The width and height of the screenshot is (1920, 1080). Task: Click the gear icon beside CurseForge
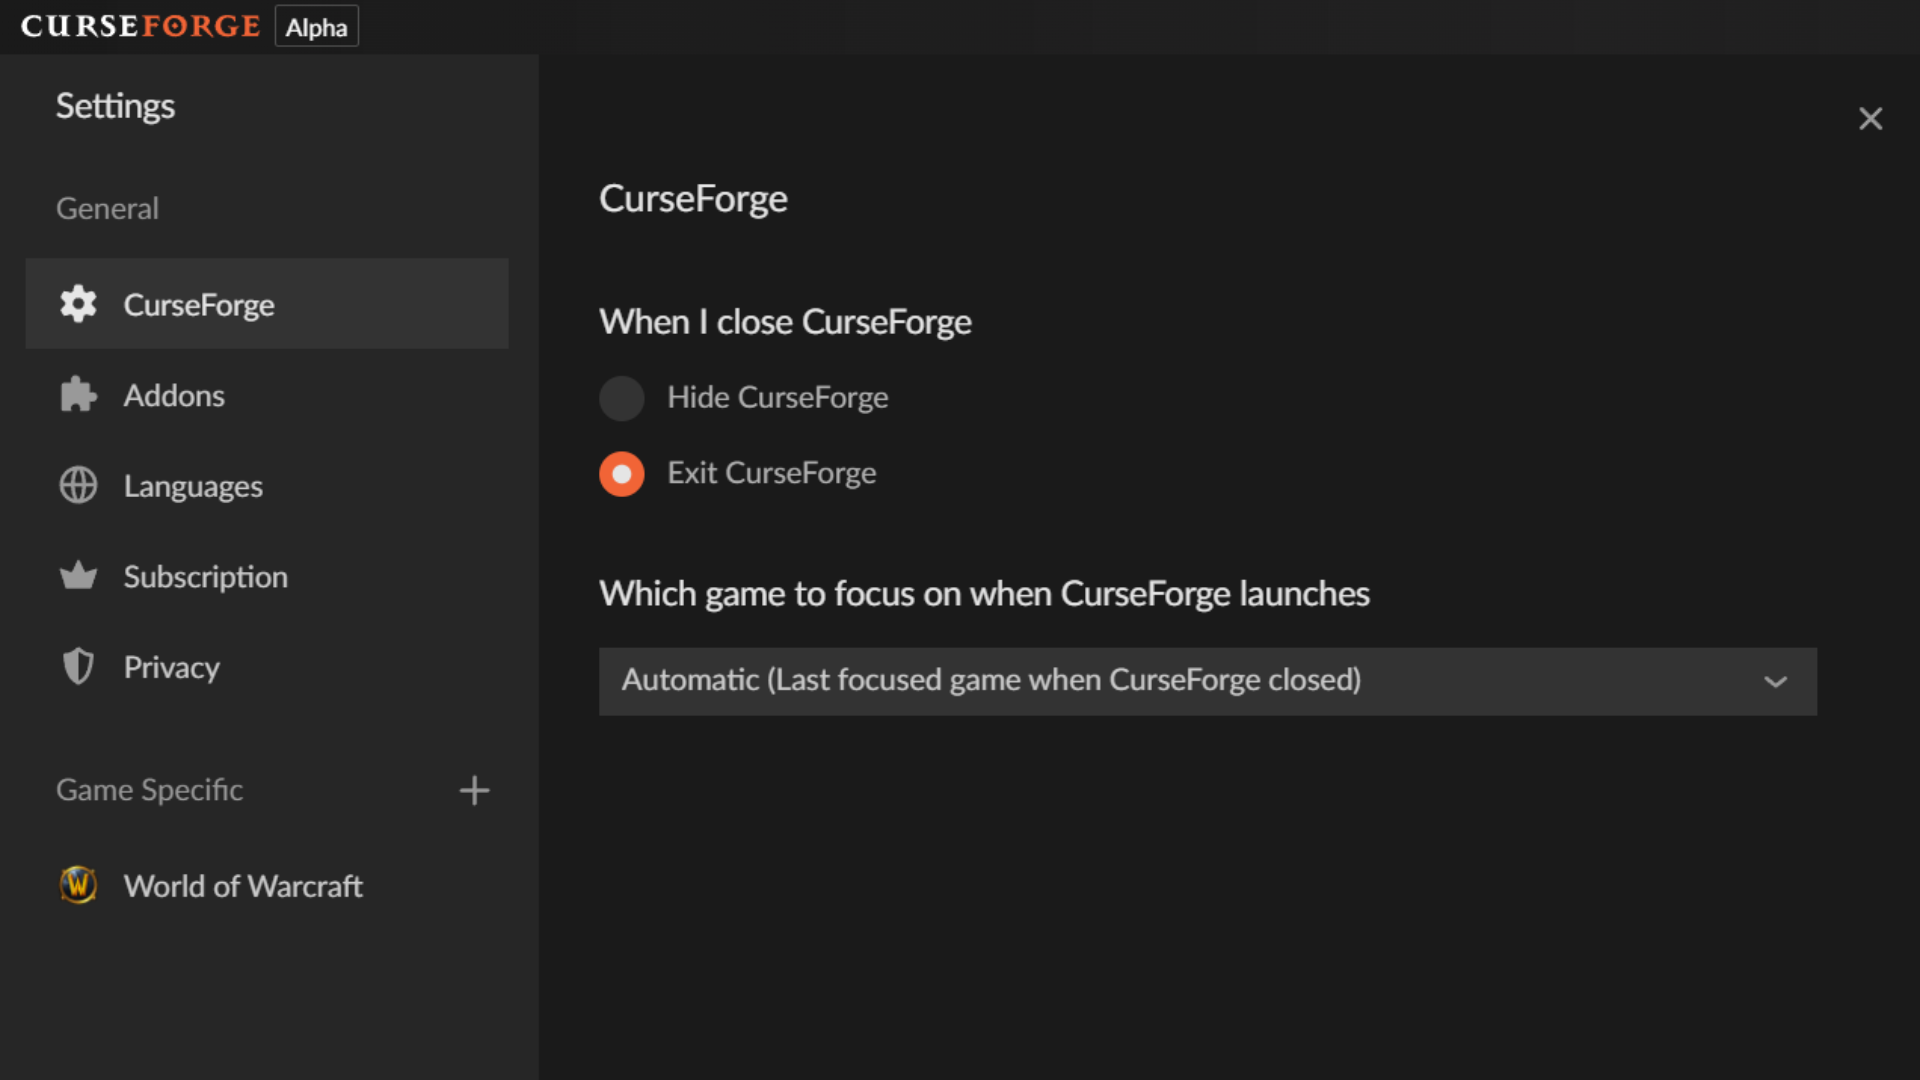point(78,304)
